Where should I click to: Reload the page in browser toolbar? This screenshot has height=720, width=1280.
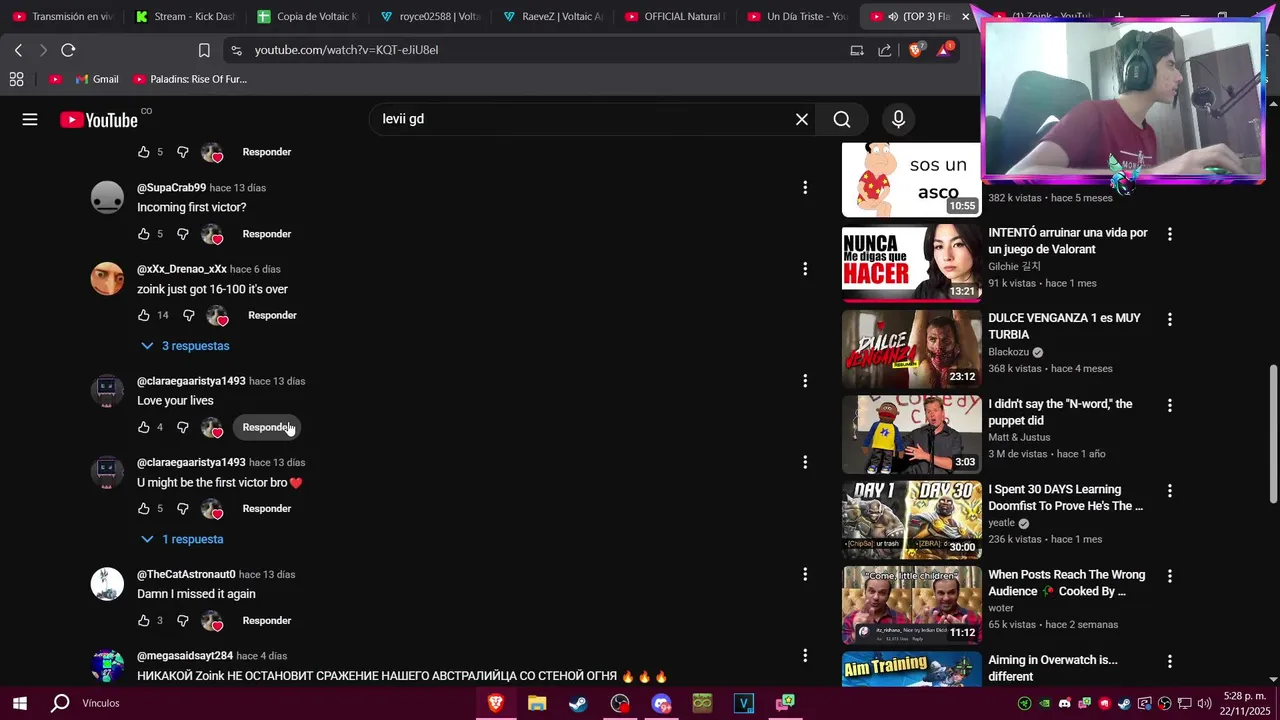pos(68,50)
